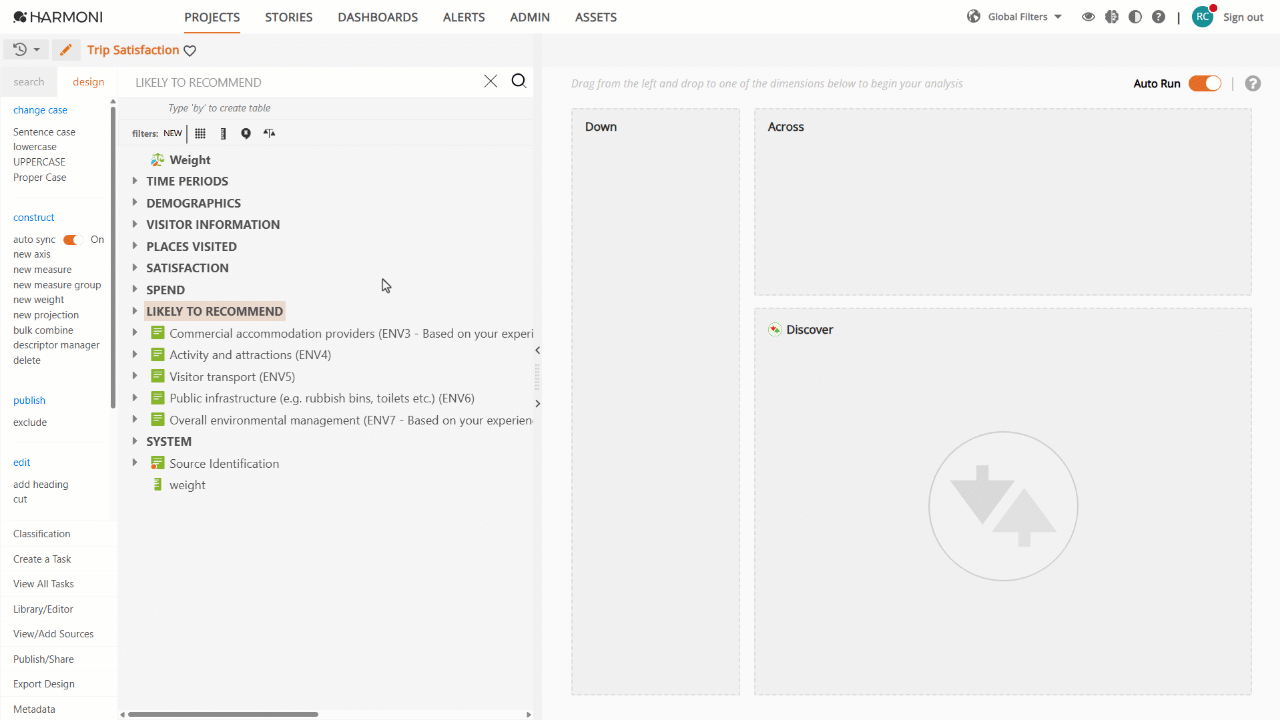The height and width of the screenshot is (720, 1280).
Task: Click the tree horizontal scrollbar
Action: click(223, 714)
